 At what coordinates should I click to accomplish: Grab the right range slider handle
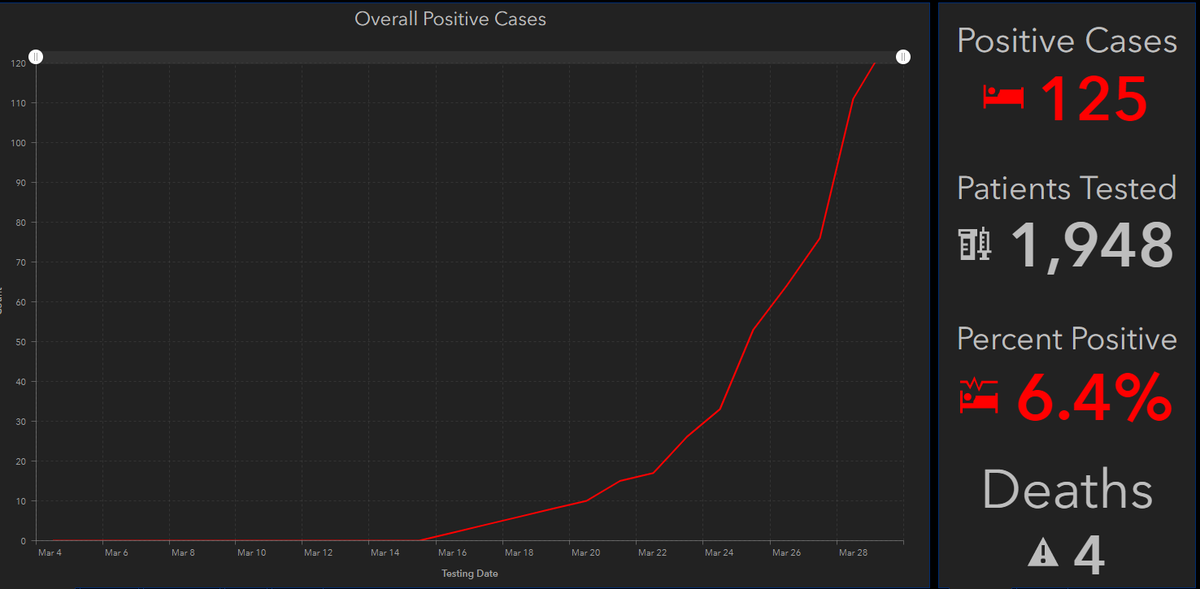click(x=903, y=58)
